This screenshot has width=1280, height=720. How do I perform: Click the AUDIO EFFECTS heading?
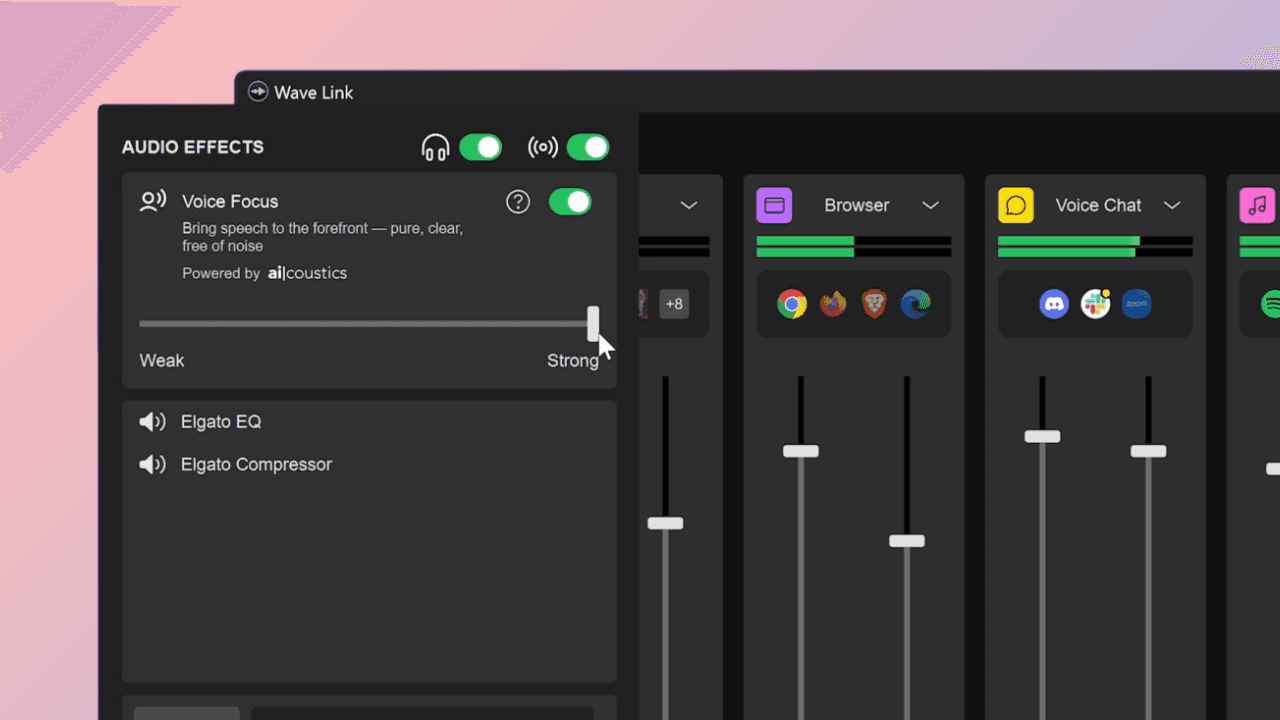pos(193,147)
